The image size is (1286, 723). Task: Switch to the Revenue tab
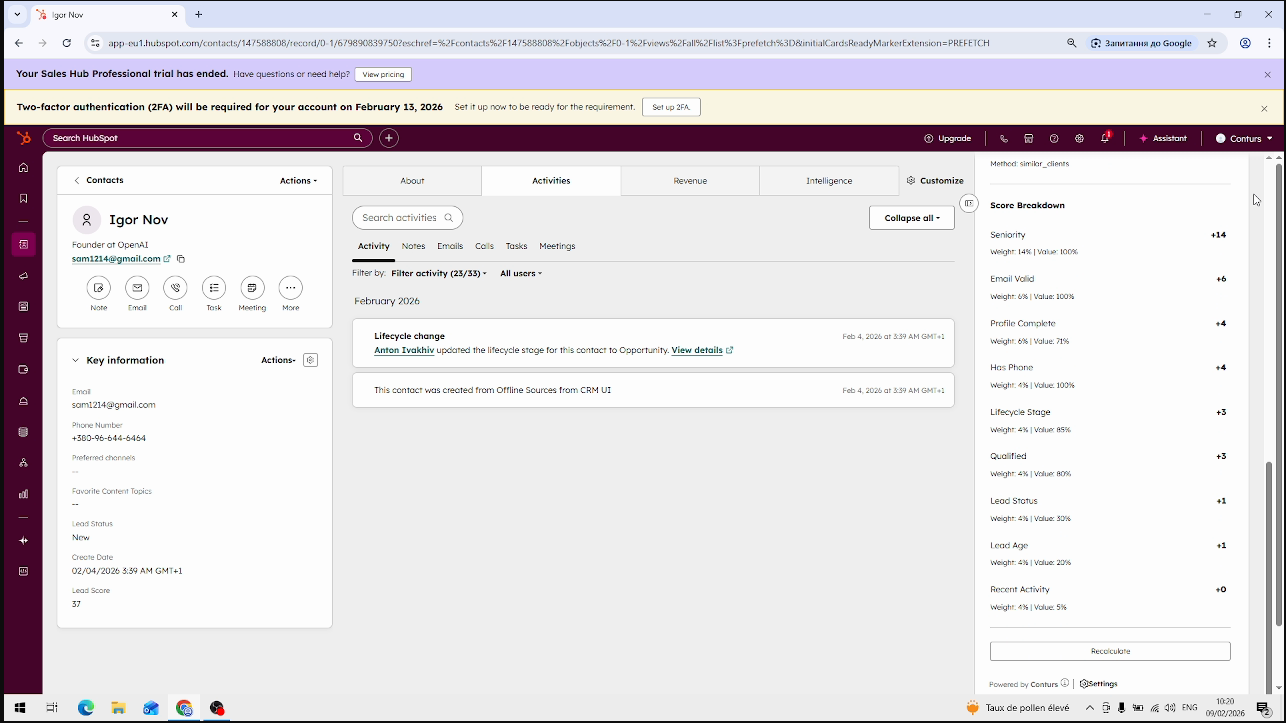(689, 180)
